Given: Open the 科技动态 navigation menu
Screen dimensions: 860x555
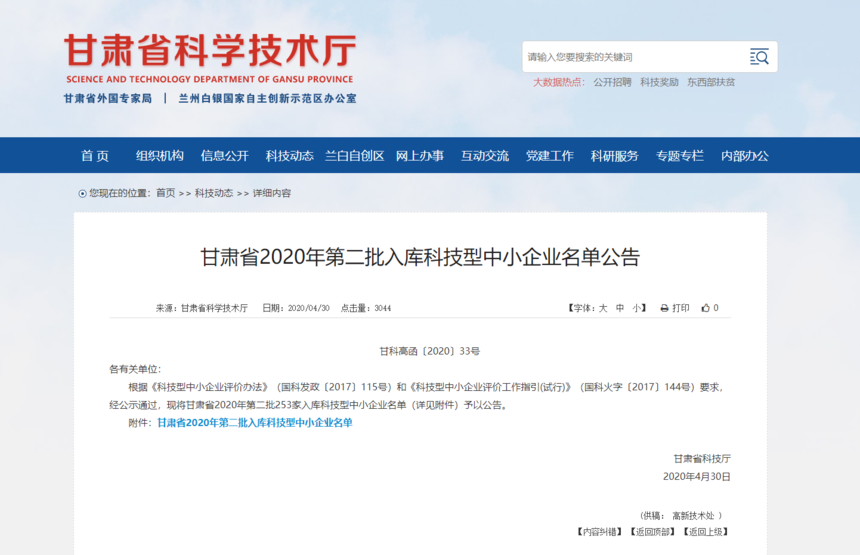Looking at the screenshot, I should (x=290, y=156).
